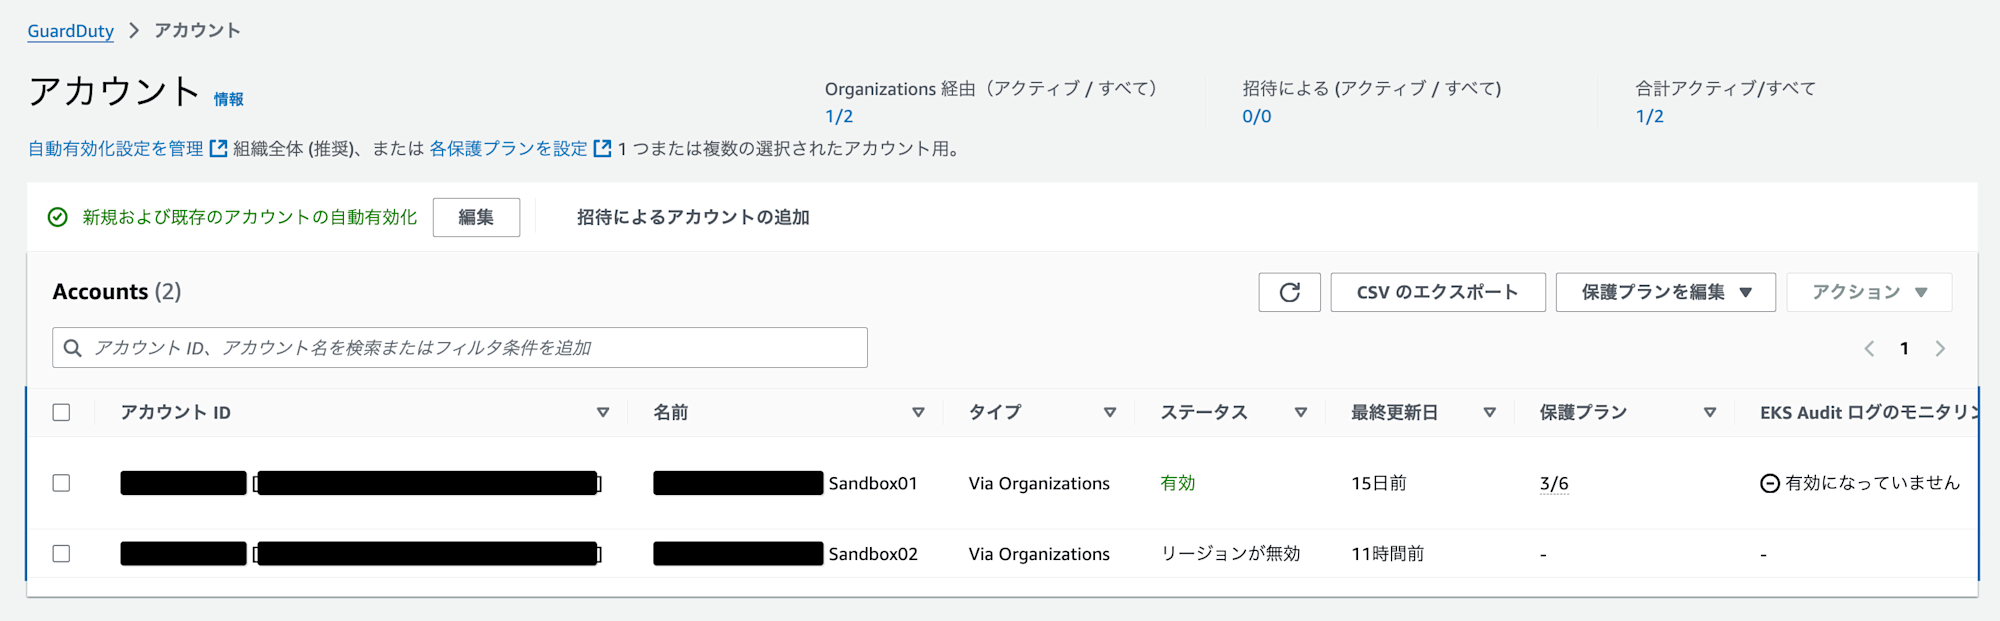Click the refresh icon button
This screenshot has width=2000, height=621.
pos(1289,292)
